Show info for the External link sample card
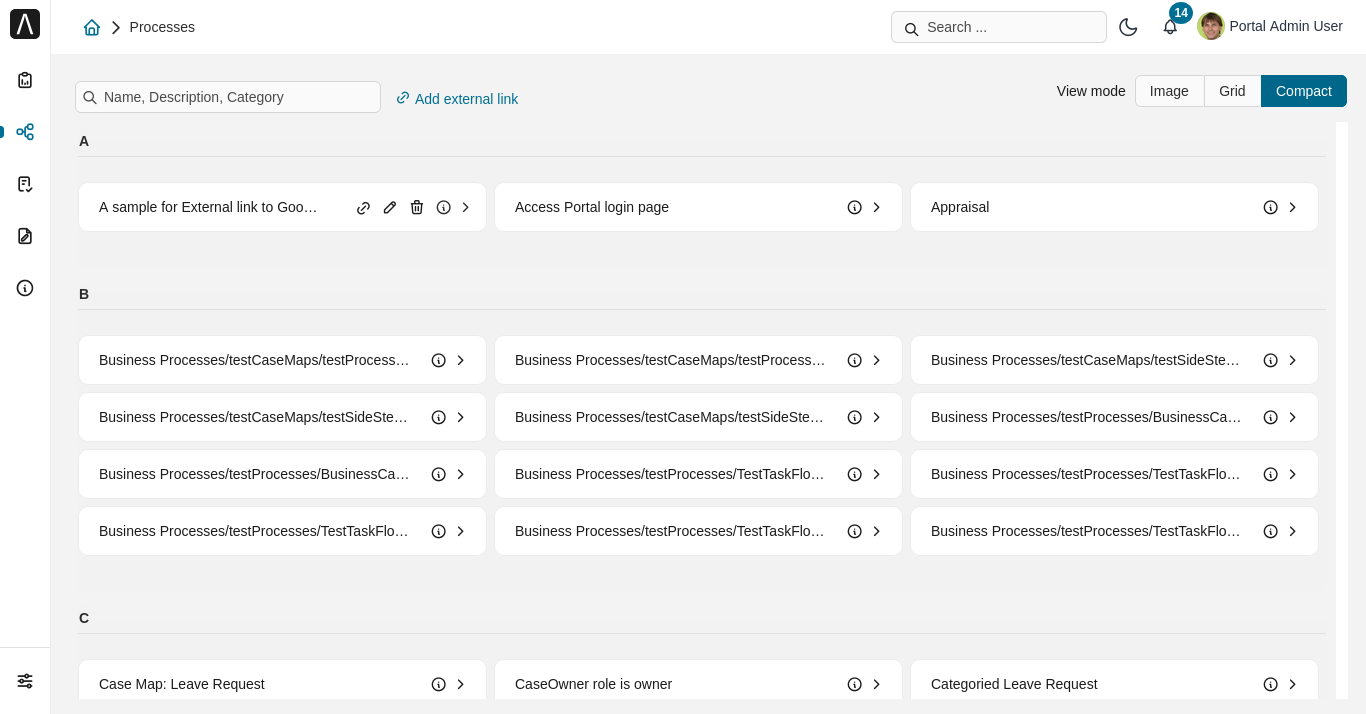Image resolution: width=1366 pixels, height=714 pixels. (444, 207)
